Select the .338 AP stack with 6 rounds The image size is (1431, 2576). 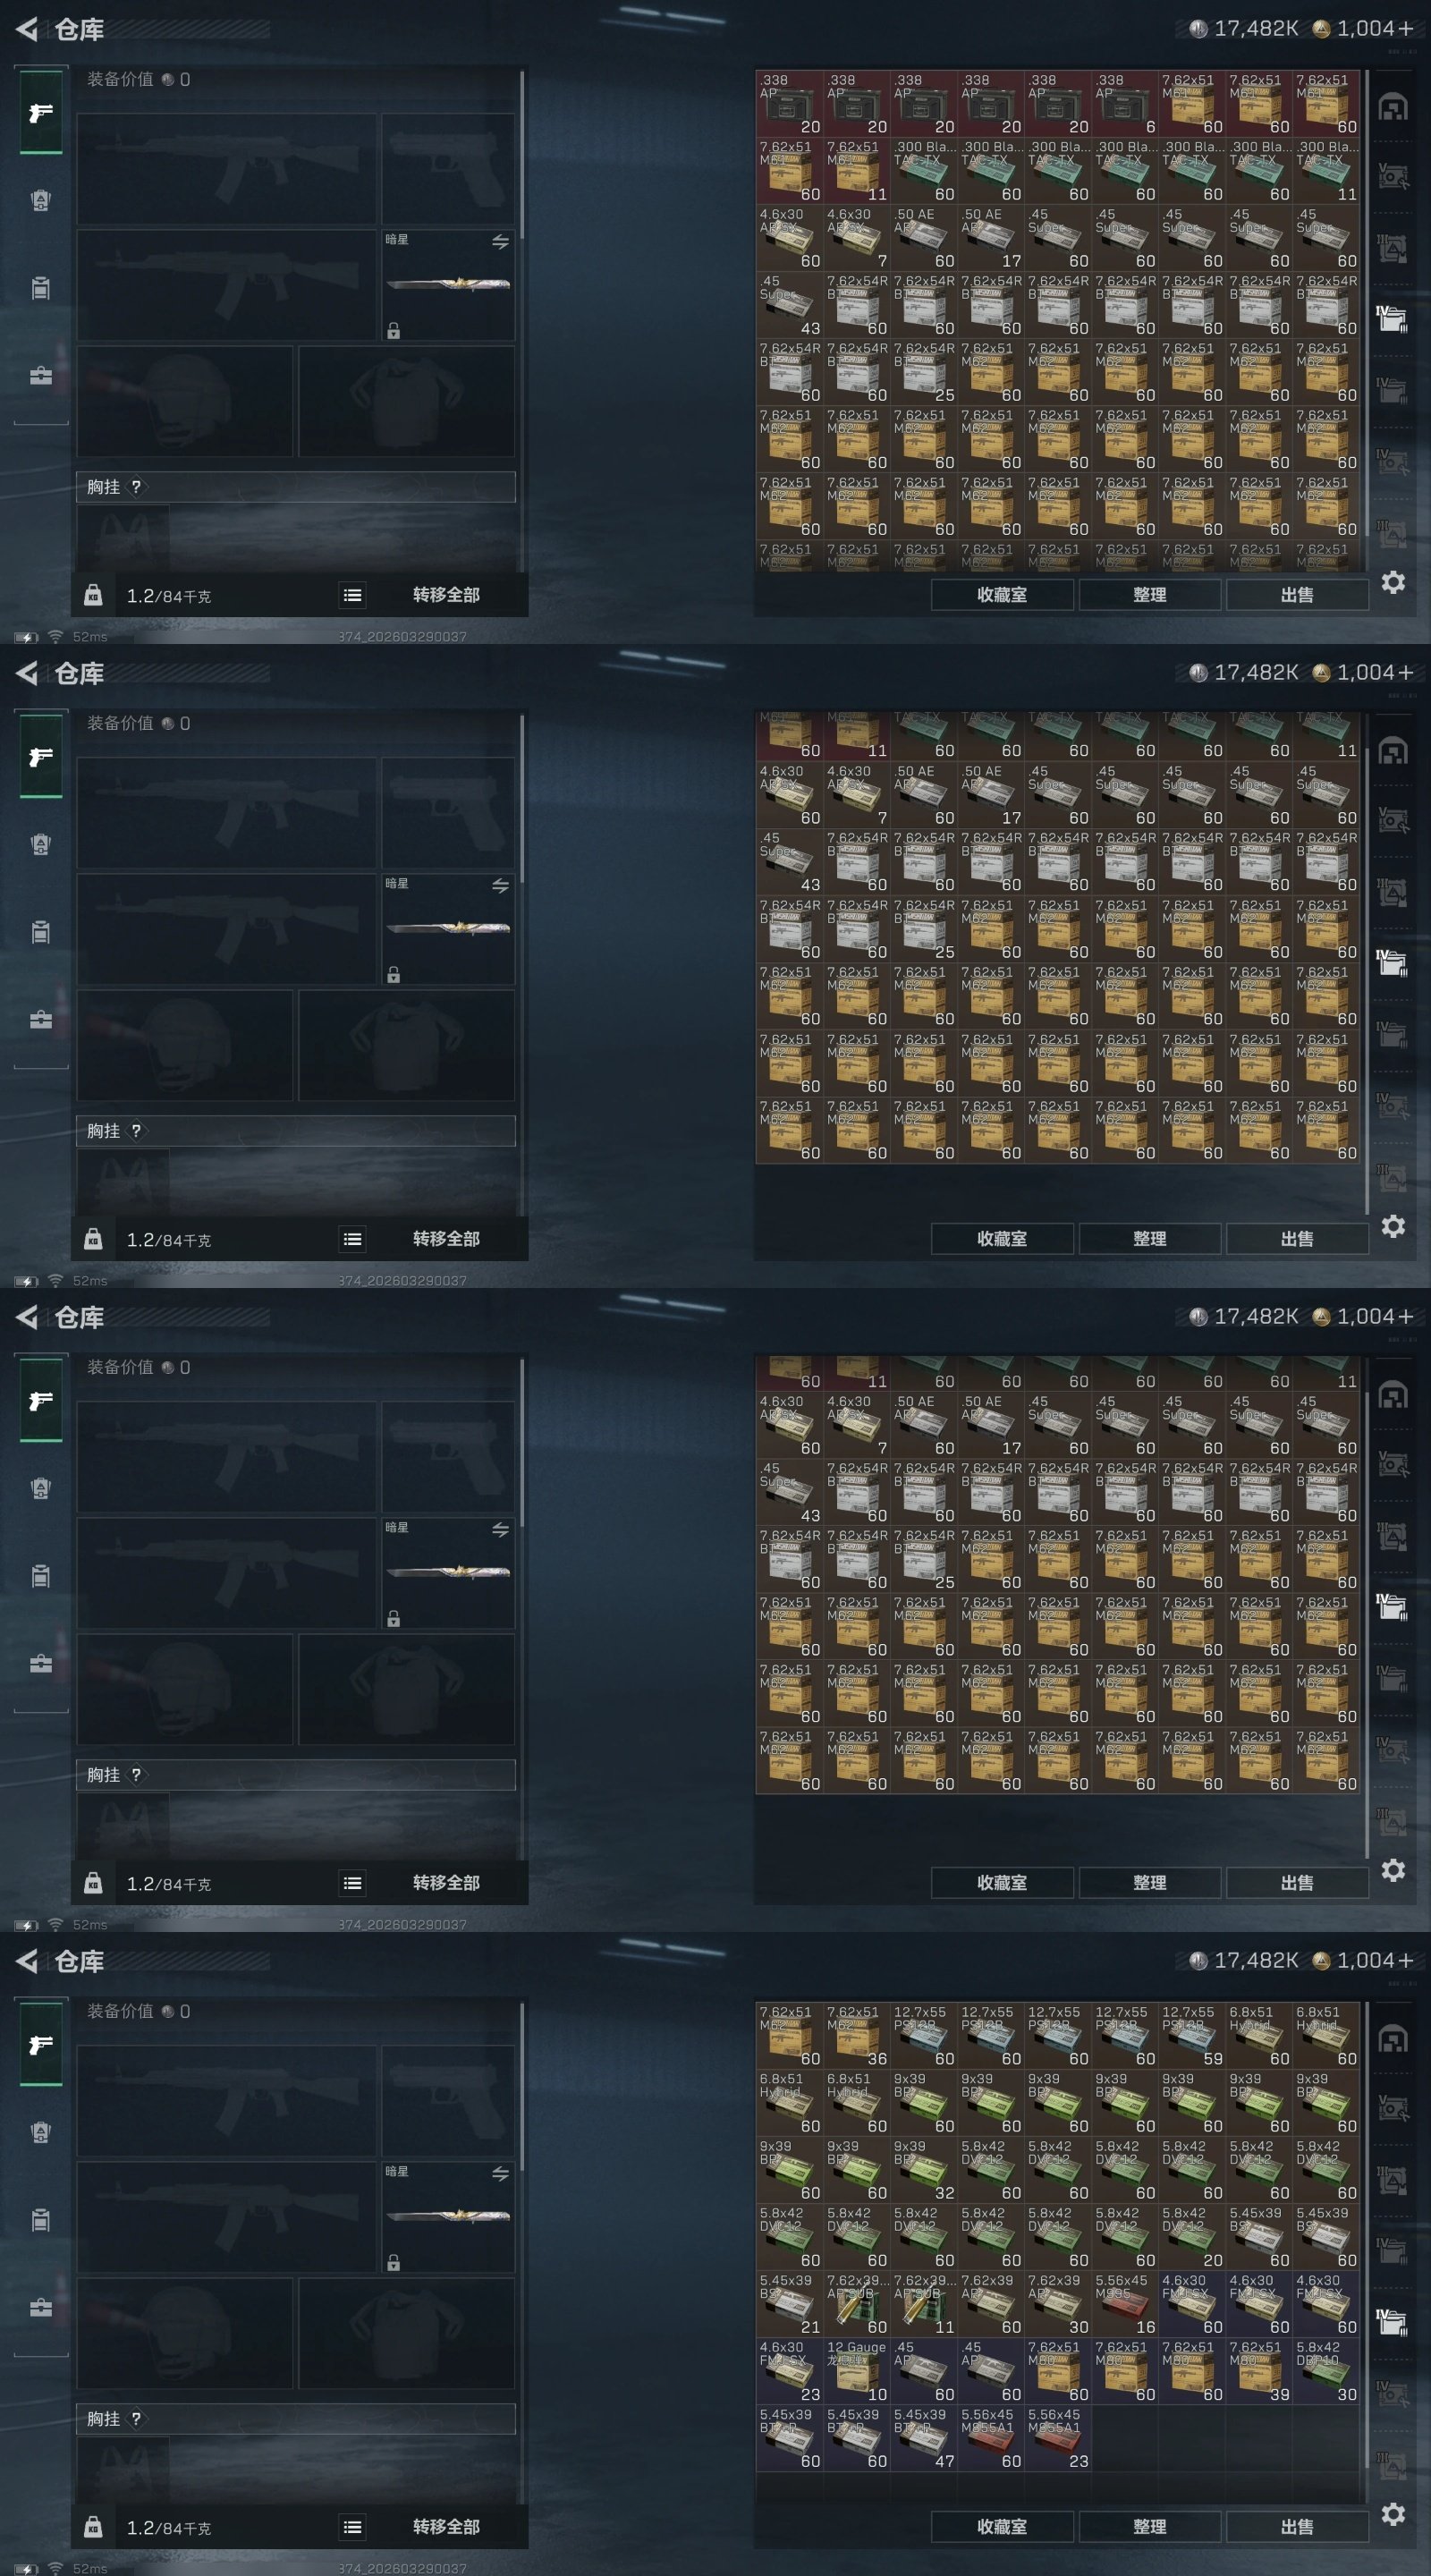click(x=1125, y=103)
